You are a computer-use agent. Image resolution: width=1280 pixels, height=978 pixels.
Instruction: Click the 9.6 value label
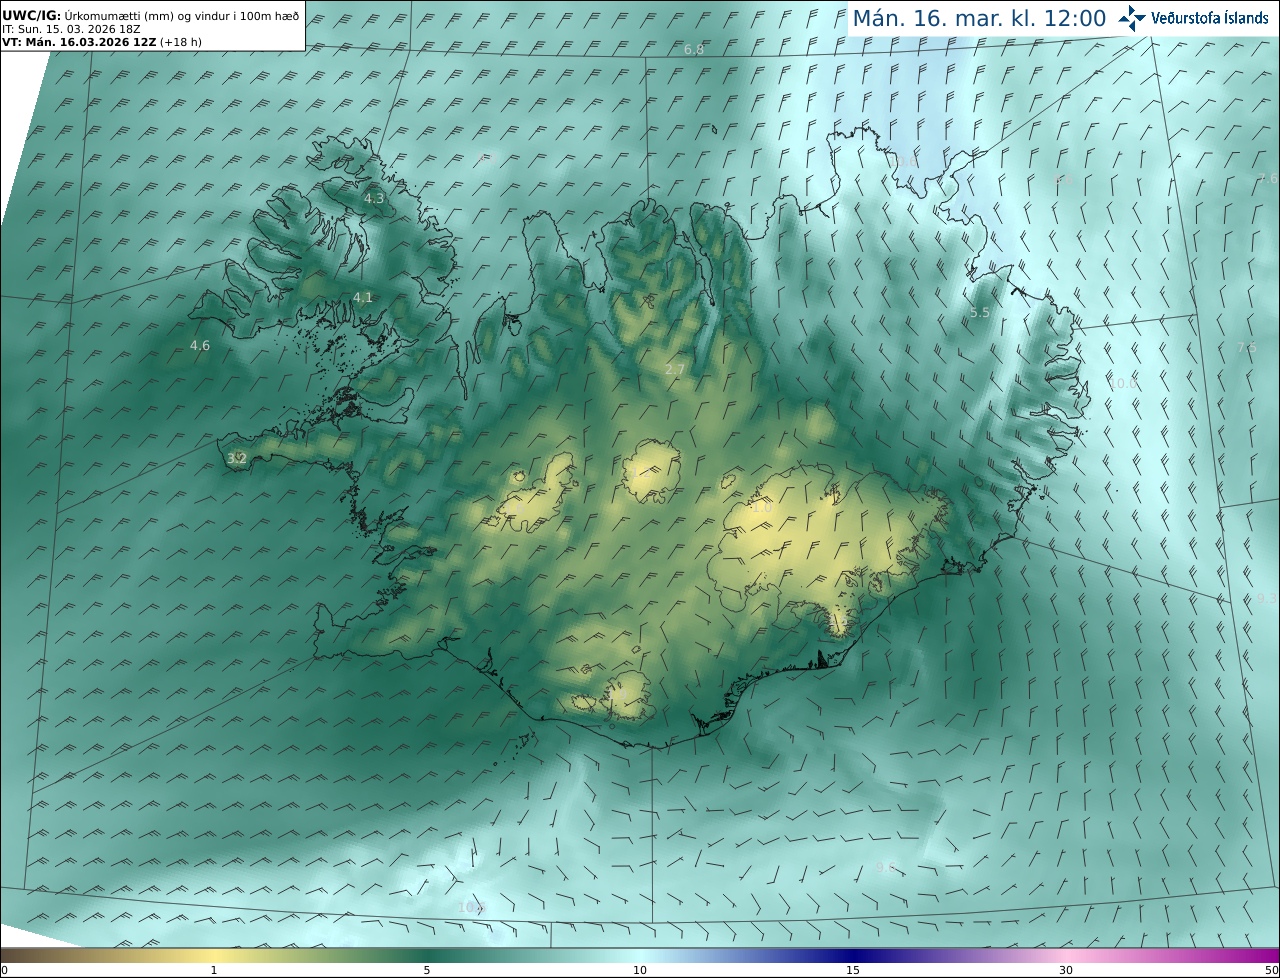tap(886, 868)
